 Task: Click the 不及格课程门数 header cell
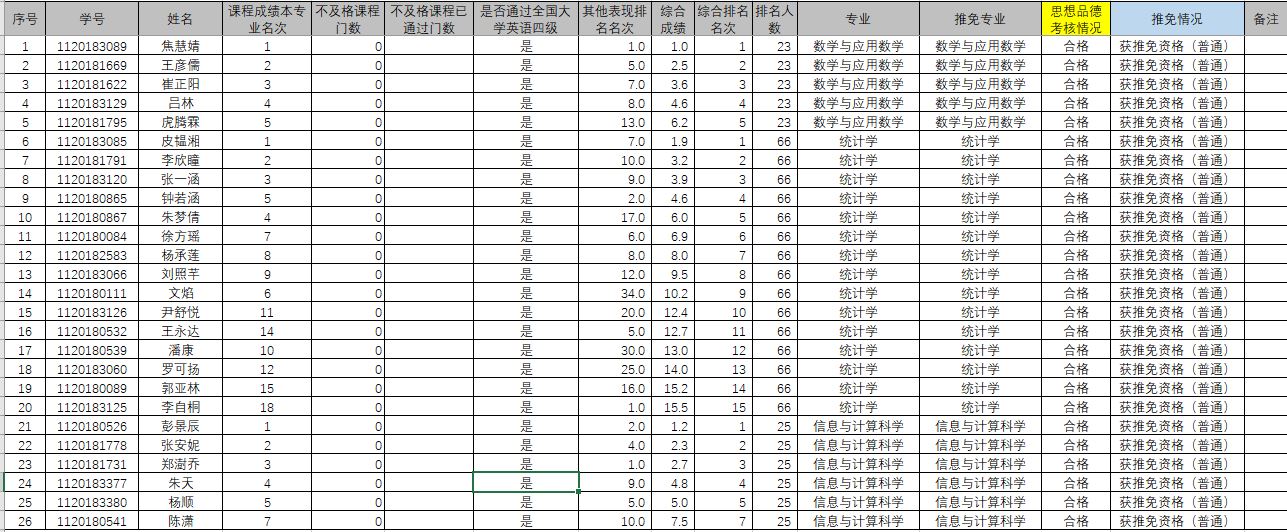[x=347, y=19]
